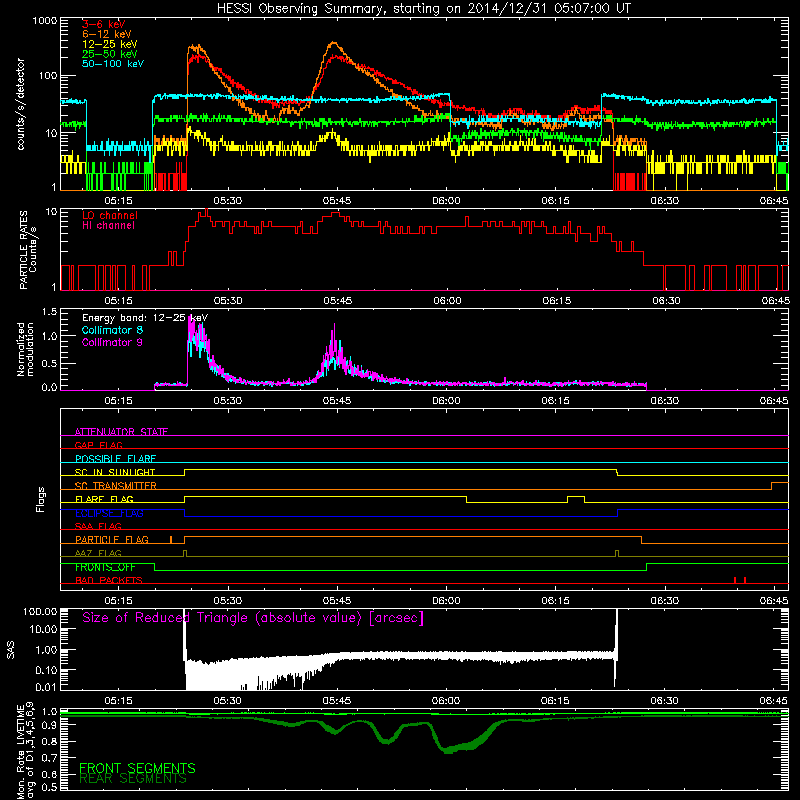Screen dimensions: 800x800
Task: Click the "Normalized modulation" axis label
Action: 25,349
